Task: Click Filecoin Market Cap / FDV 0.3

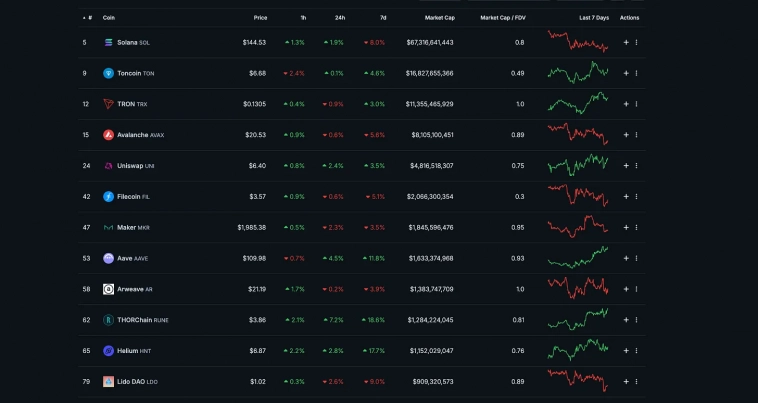Action: coord(519,197)
